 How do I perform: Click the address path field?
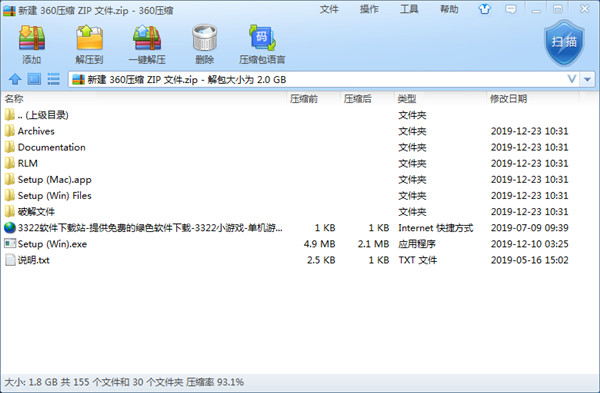(324, 80)
